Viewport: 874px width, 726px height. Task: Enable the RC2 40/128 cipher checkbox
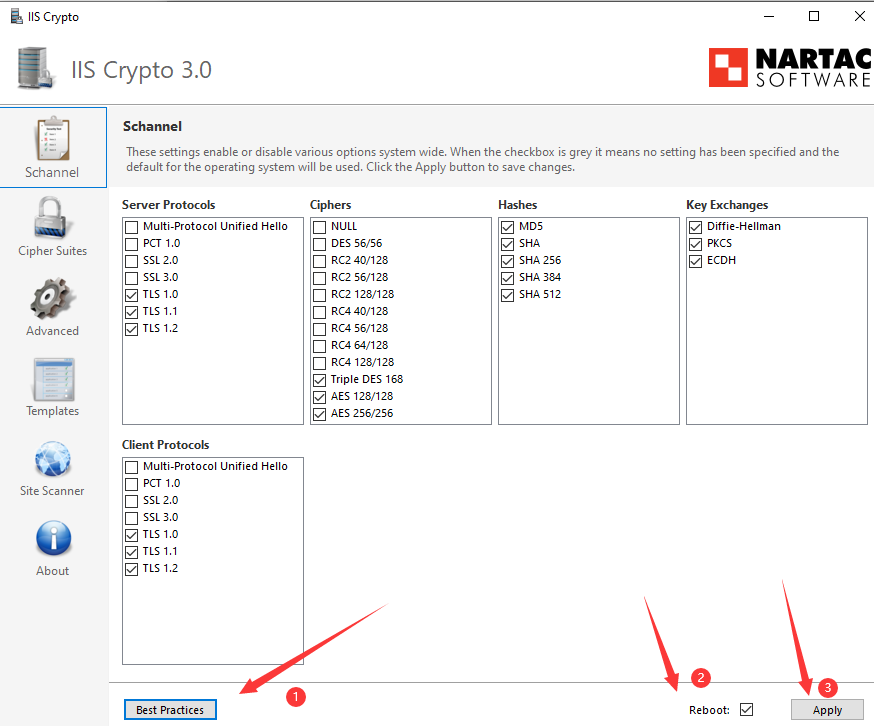[x=319, y=261]
